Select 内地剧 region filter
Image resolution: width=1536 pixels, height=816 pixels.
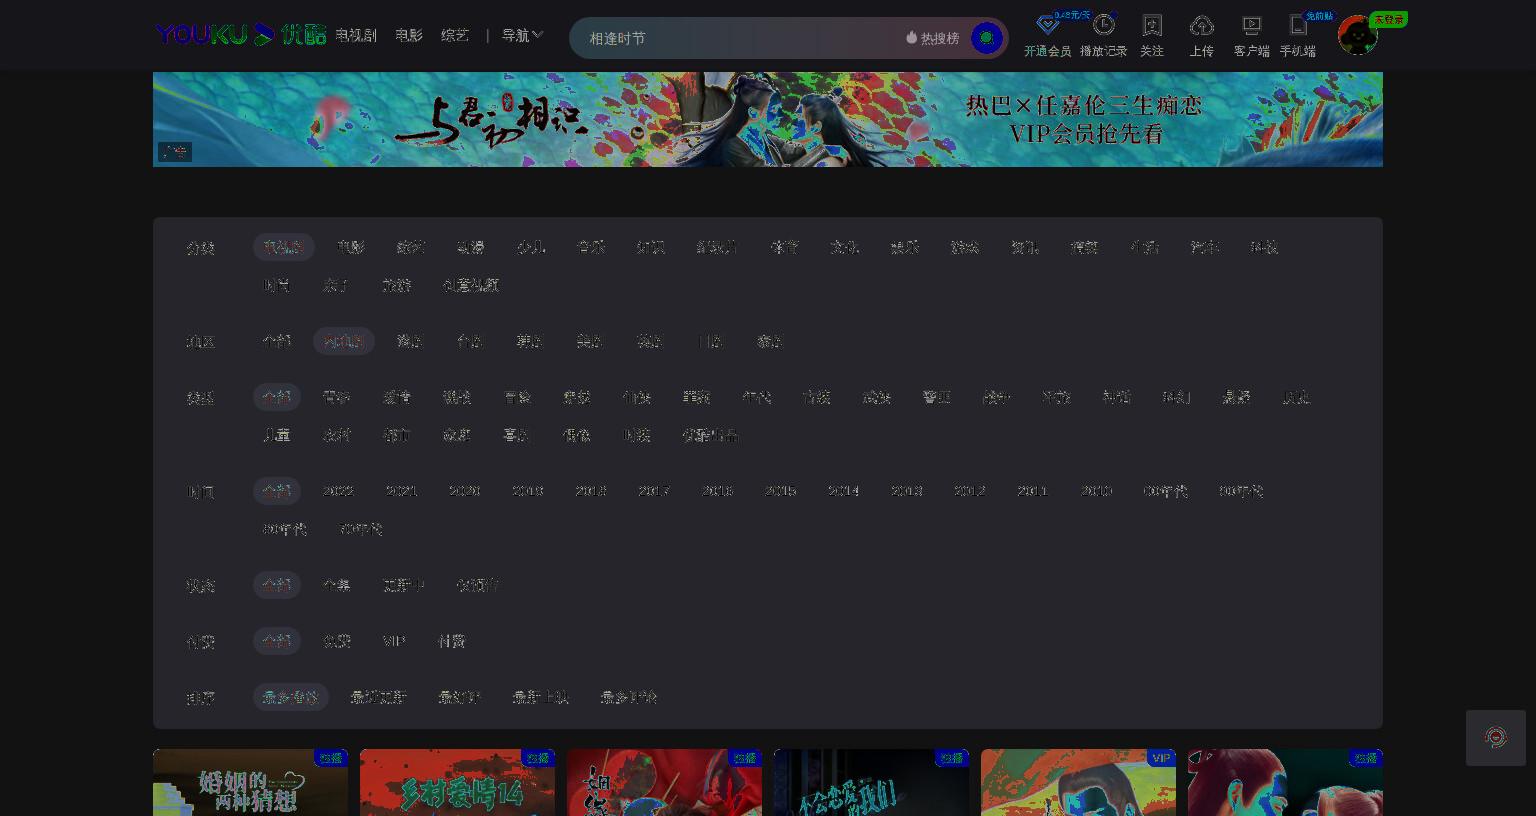click(344, 341)
